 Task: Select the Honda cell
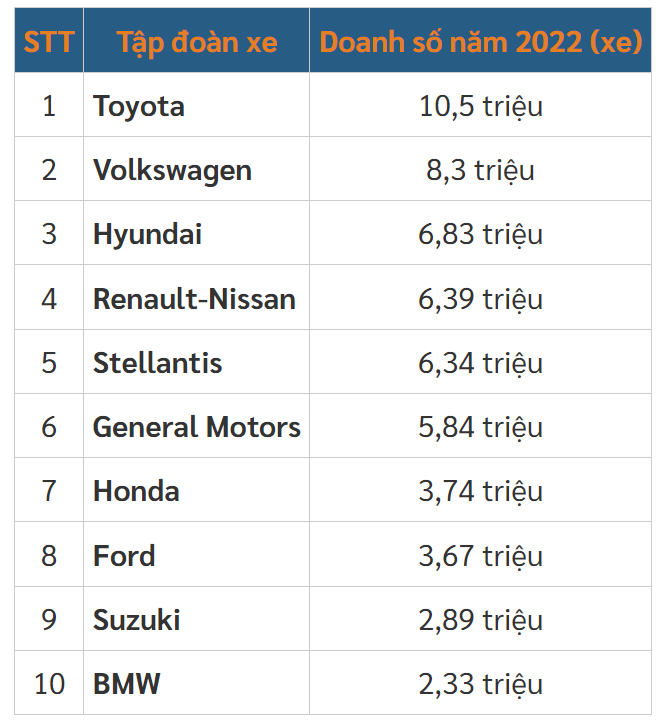pos(136,491)
